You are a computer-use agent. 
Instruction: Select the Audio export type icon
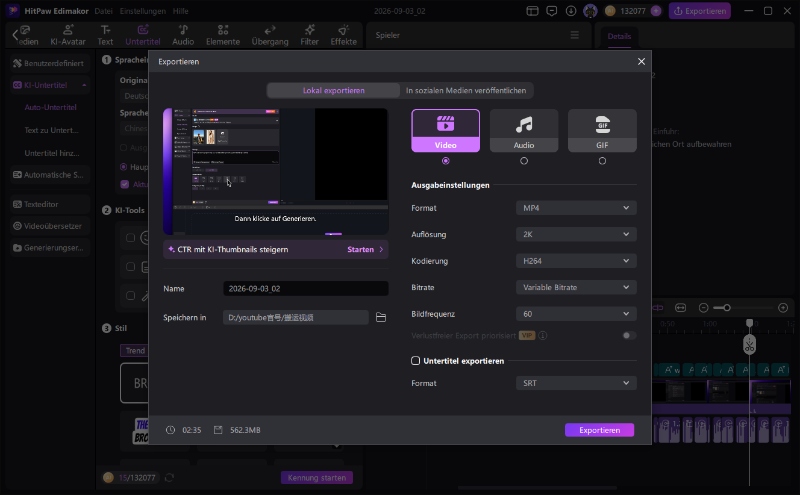tap(524, 131)
